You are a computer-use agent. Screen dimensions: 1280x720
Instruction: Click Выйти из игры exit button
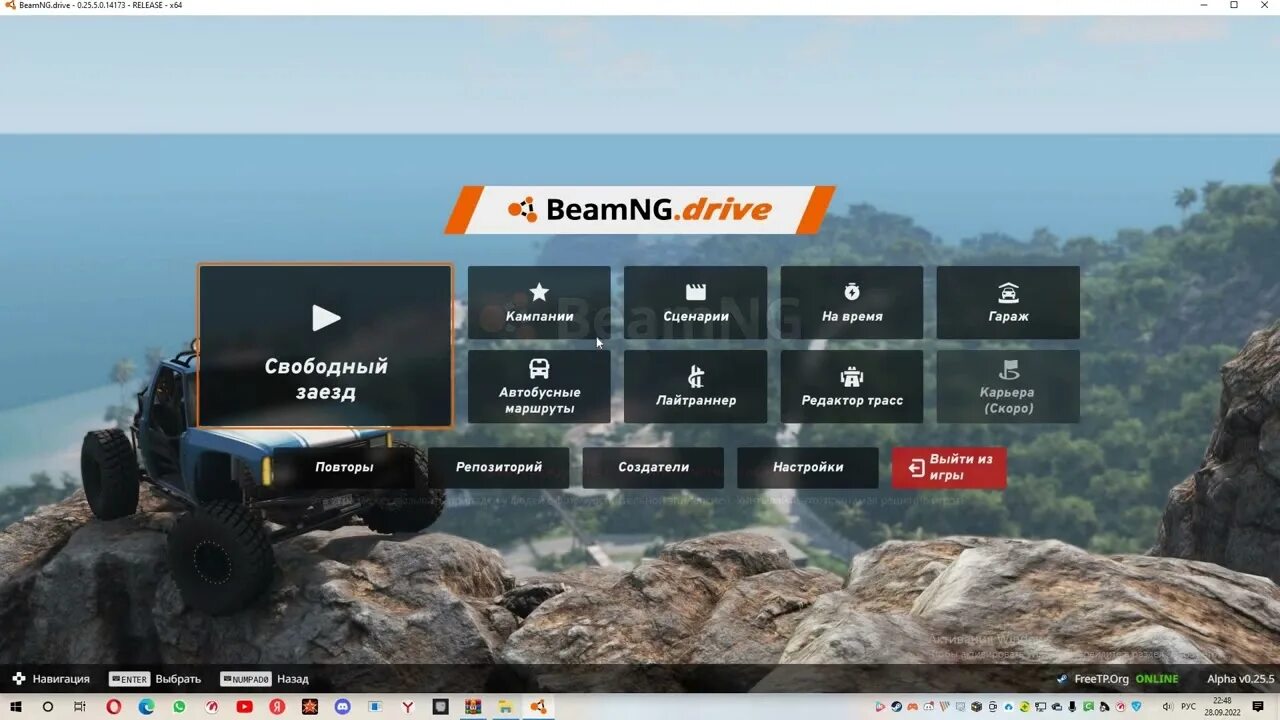(x=949, y=467)
